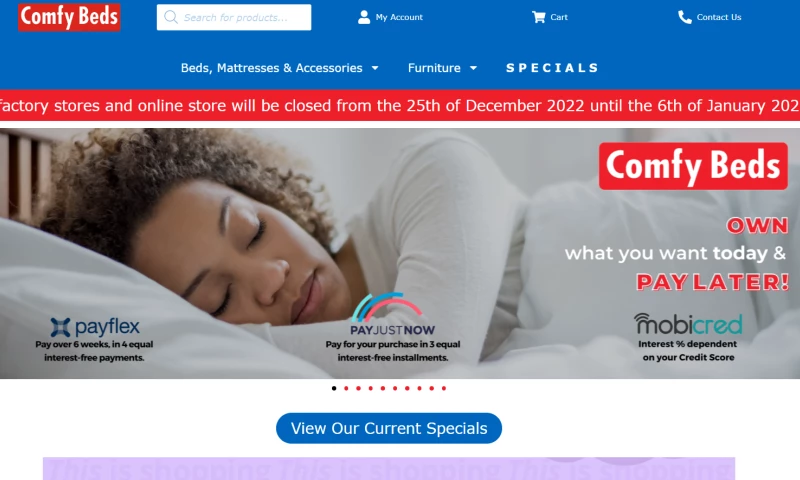Click the payflex logo on banner
The height and width of the screenshot is (480, 800).
click(x=95, y=326)
